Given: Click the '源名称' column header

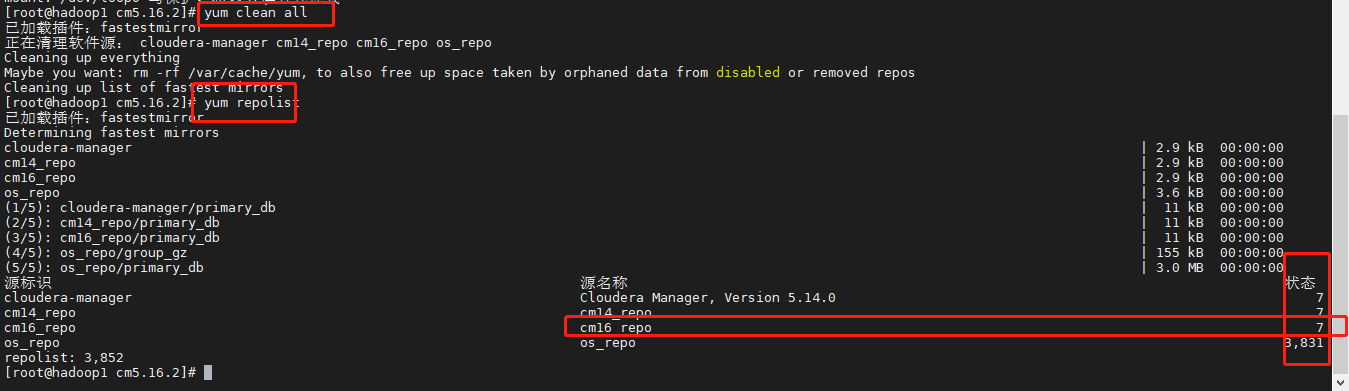Looking at the screenshot, I should (604, 283).
